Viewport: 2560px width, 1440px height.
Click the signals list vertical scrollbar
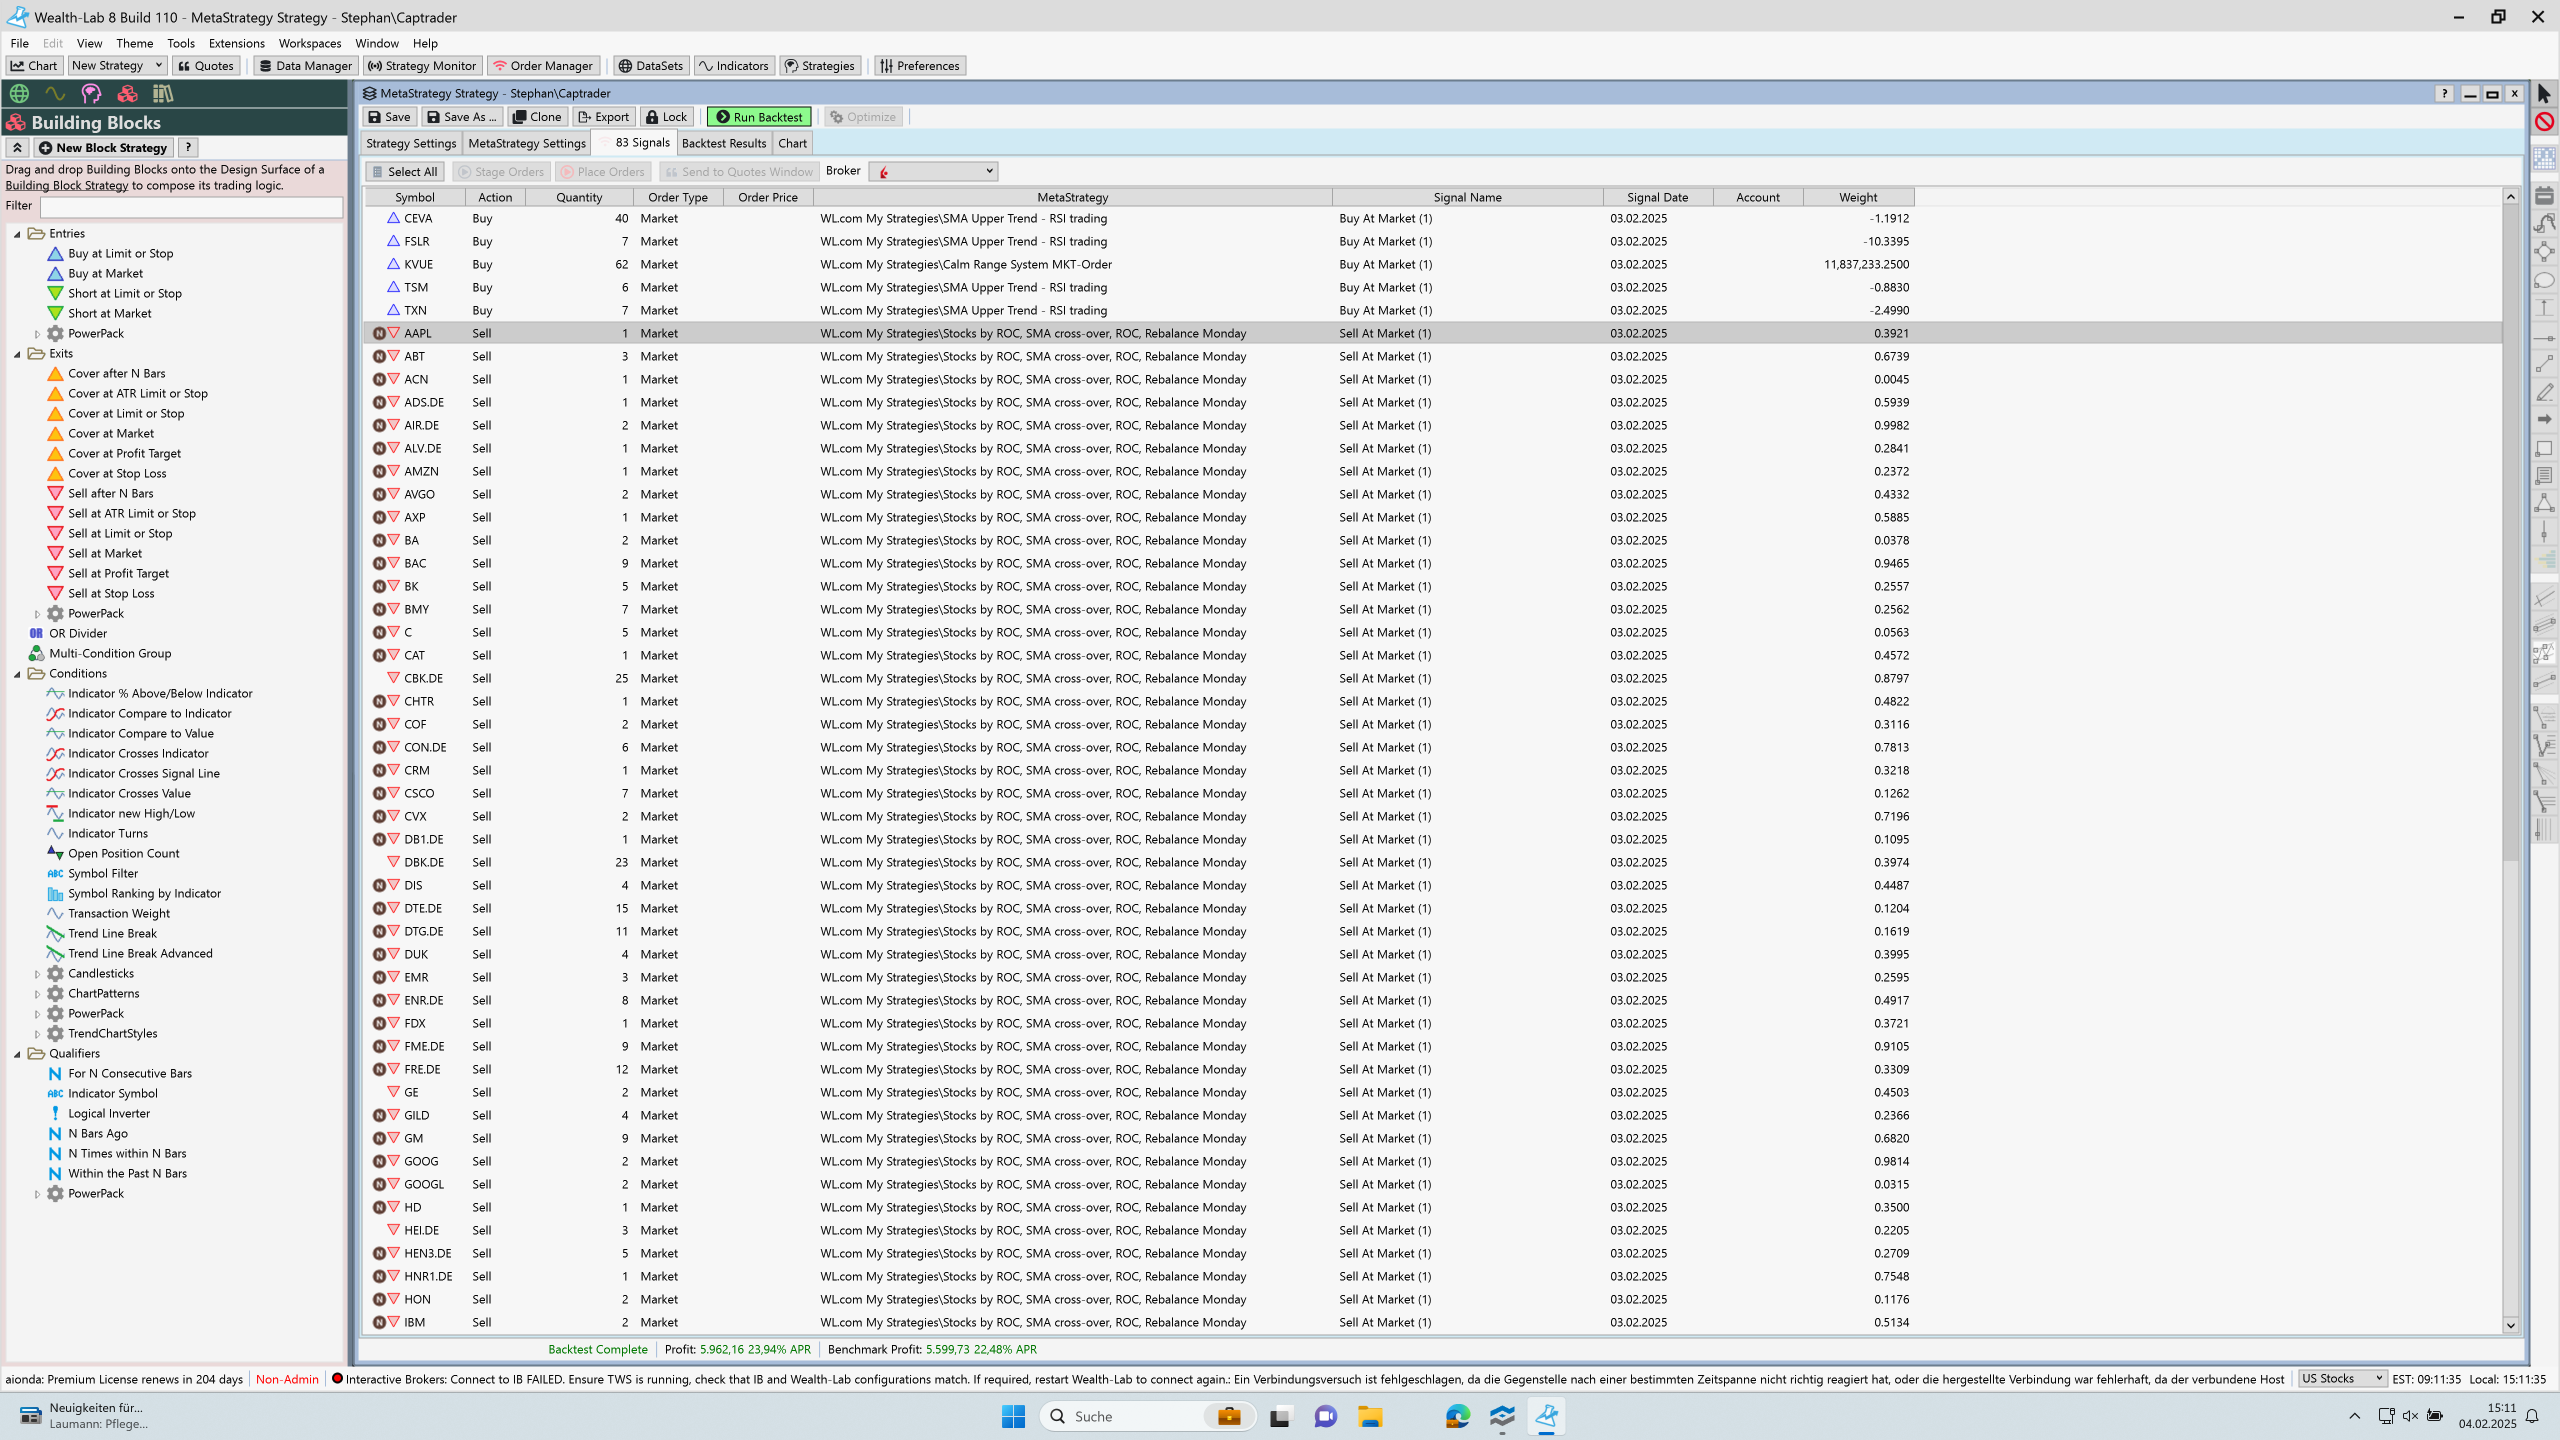pos(2510,530)
